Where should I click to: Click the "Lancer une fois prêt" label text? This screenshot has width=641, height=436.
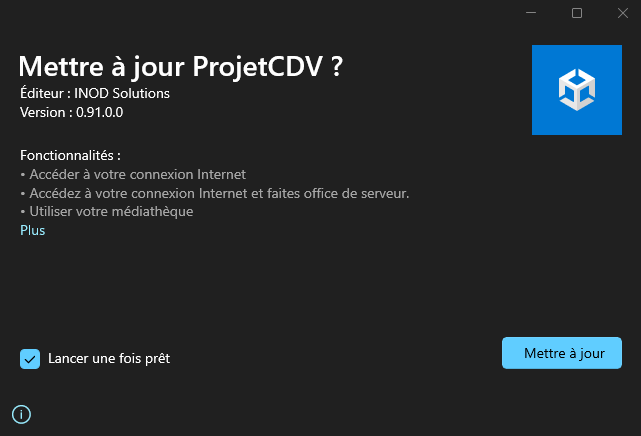click(x=109, y=358)
